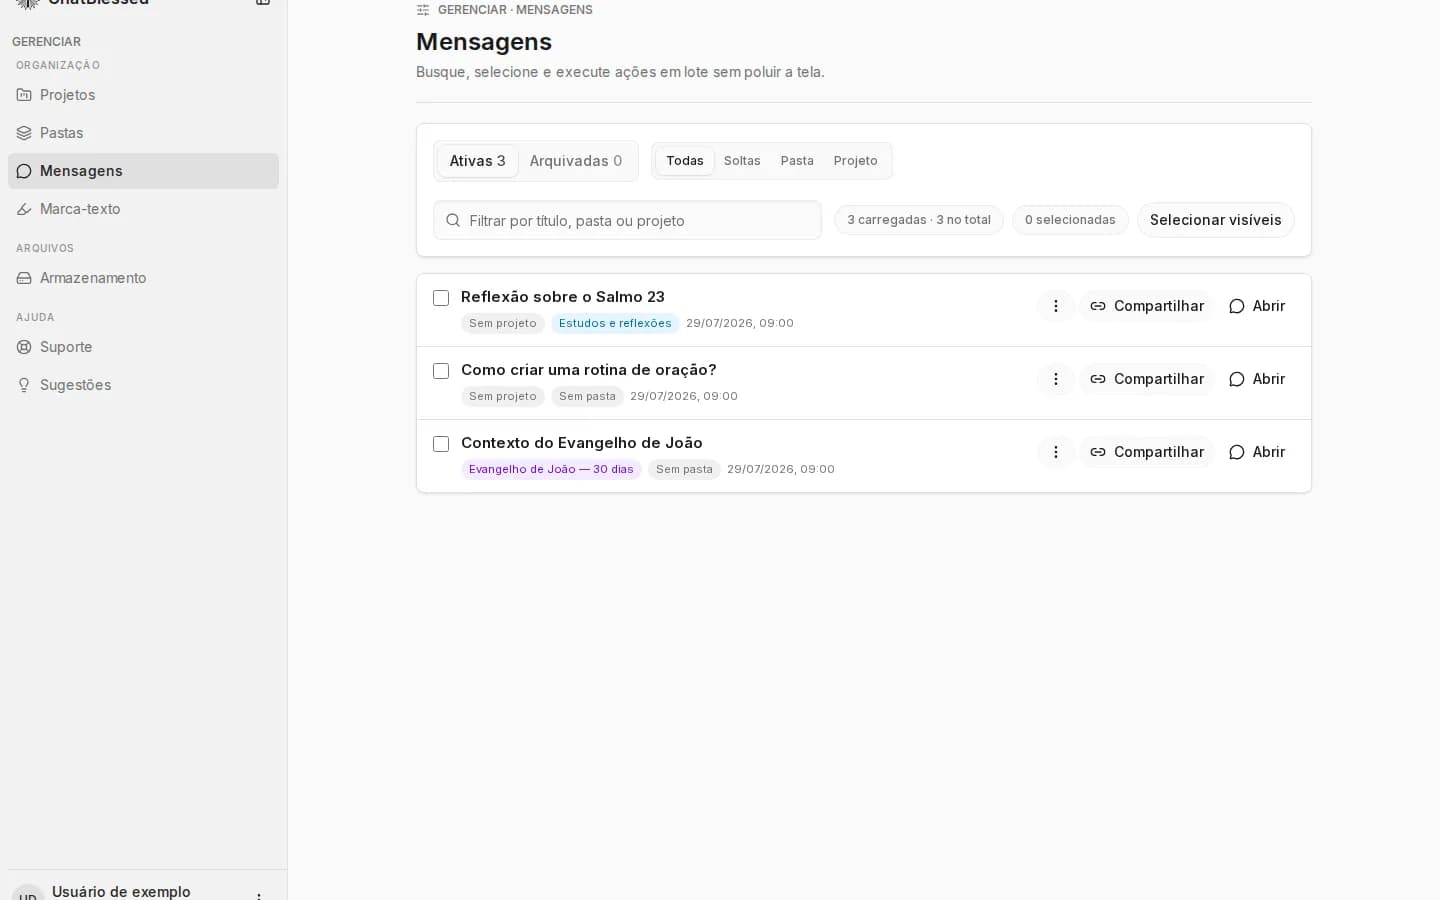This screenshot has height=900, width=1440.
Task: Click the title Reflexão sobre o Salmo 23
Action: [563, 297]
